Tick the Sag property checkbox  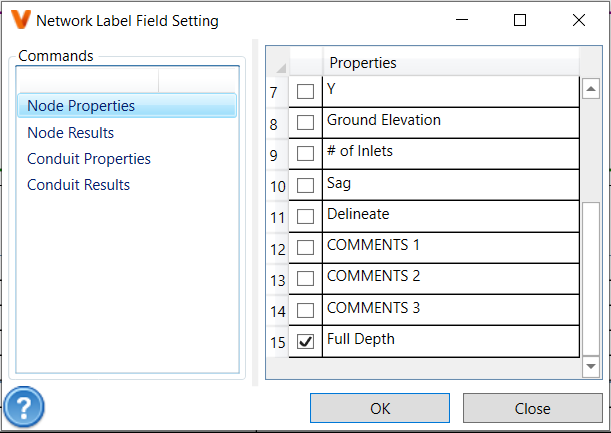click(306, 185)
